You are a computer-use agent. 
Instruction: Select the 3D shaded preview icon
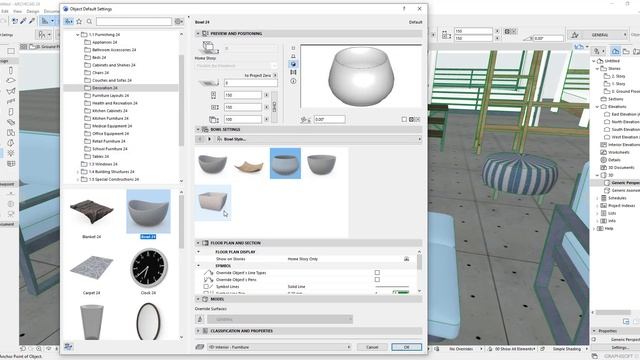tap(293, 64)
